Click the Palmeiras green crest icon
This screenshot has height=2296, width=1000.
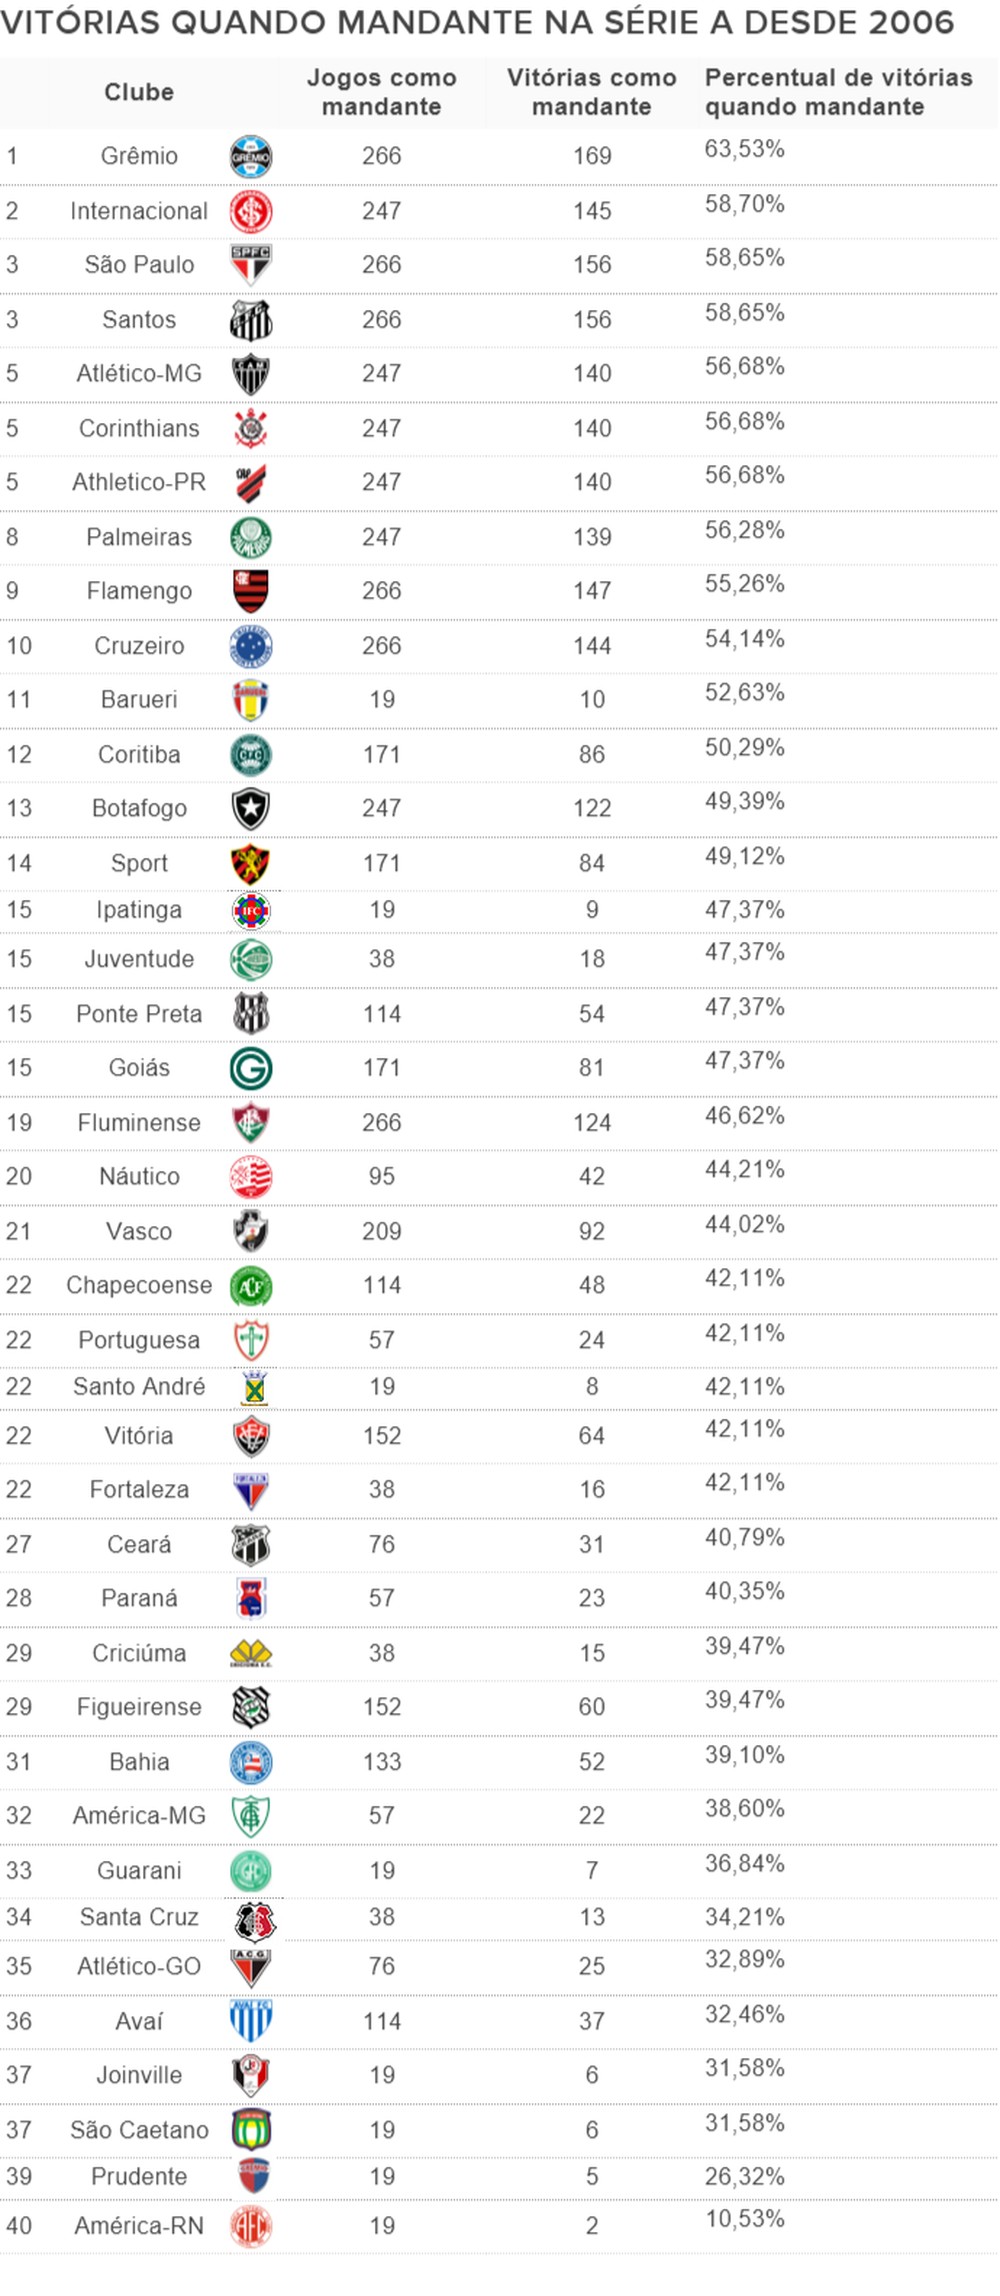pos(250,537)
